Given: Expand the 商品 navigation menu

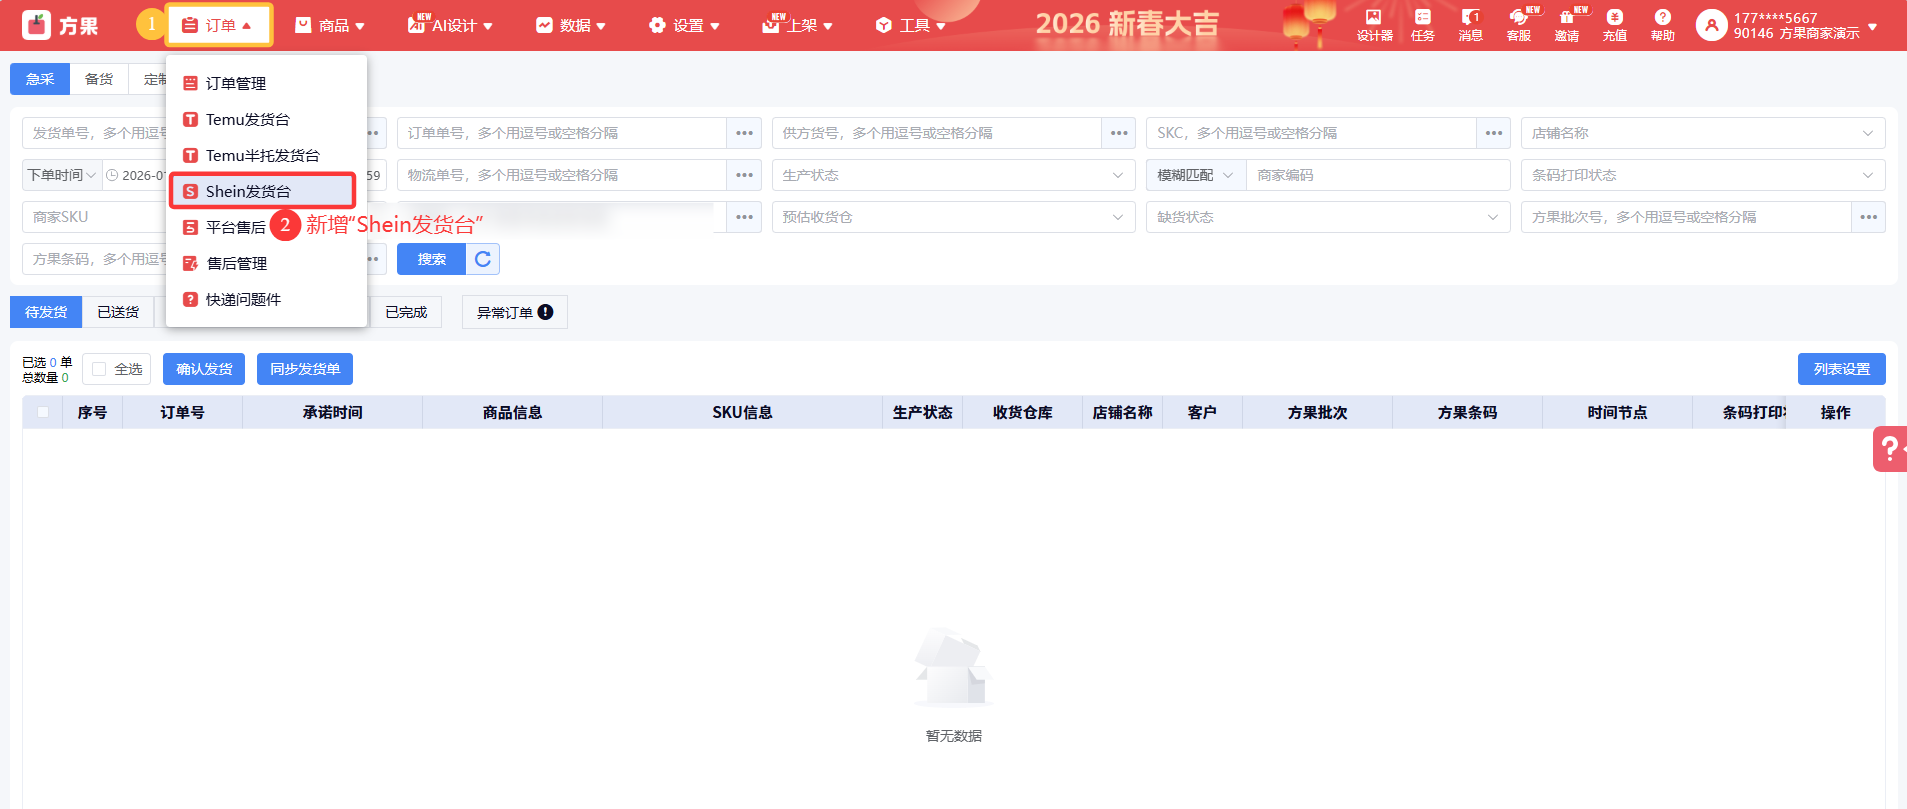Looking at the screenshot, I should (x=330, y=25).
